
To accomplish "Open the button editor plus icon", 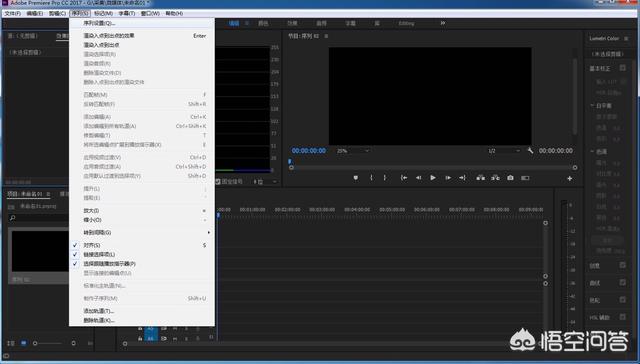I will [569, 178].
